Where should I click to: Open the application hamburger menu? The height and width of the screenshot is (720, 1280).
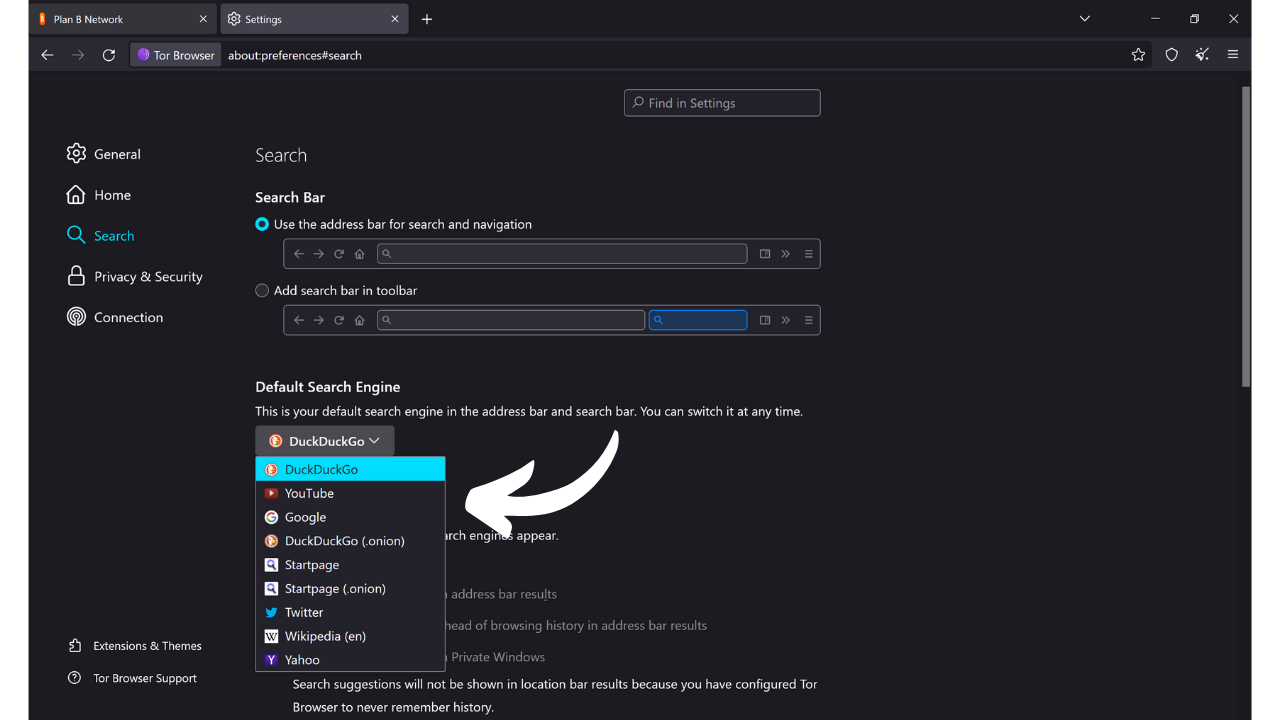(x=1233, y=55)
